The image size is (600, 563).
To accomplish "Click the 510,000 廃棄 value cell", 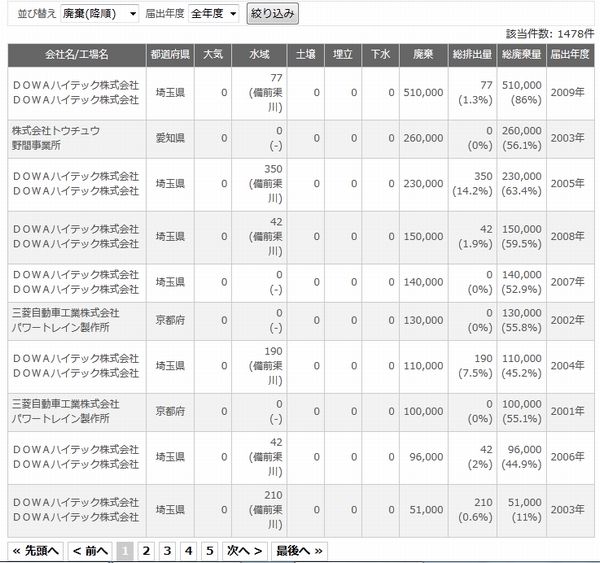I will (423, 93).
